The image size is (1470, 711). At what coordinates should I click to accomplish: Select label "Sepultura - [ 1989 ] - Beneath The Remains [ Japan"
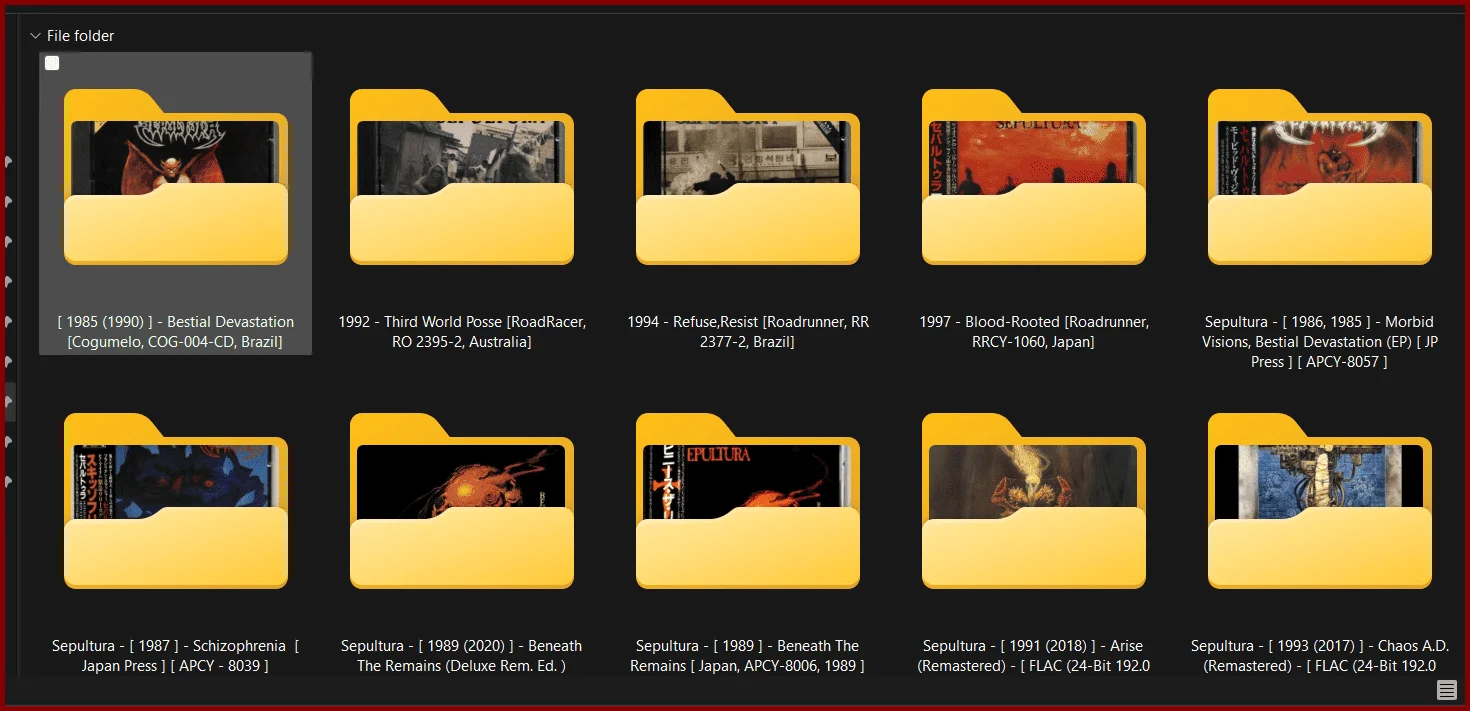pos(748,656)
